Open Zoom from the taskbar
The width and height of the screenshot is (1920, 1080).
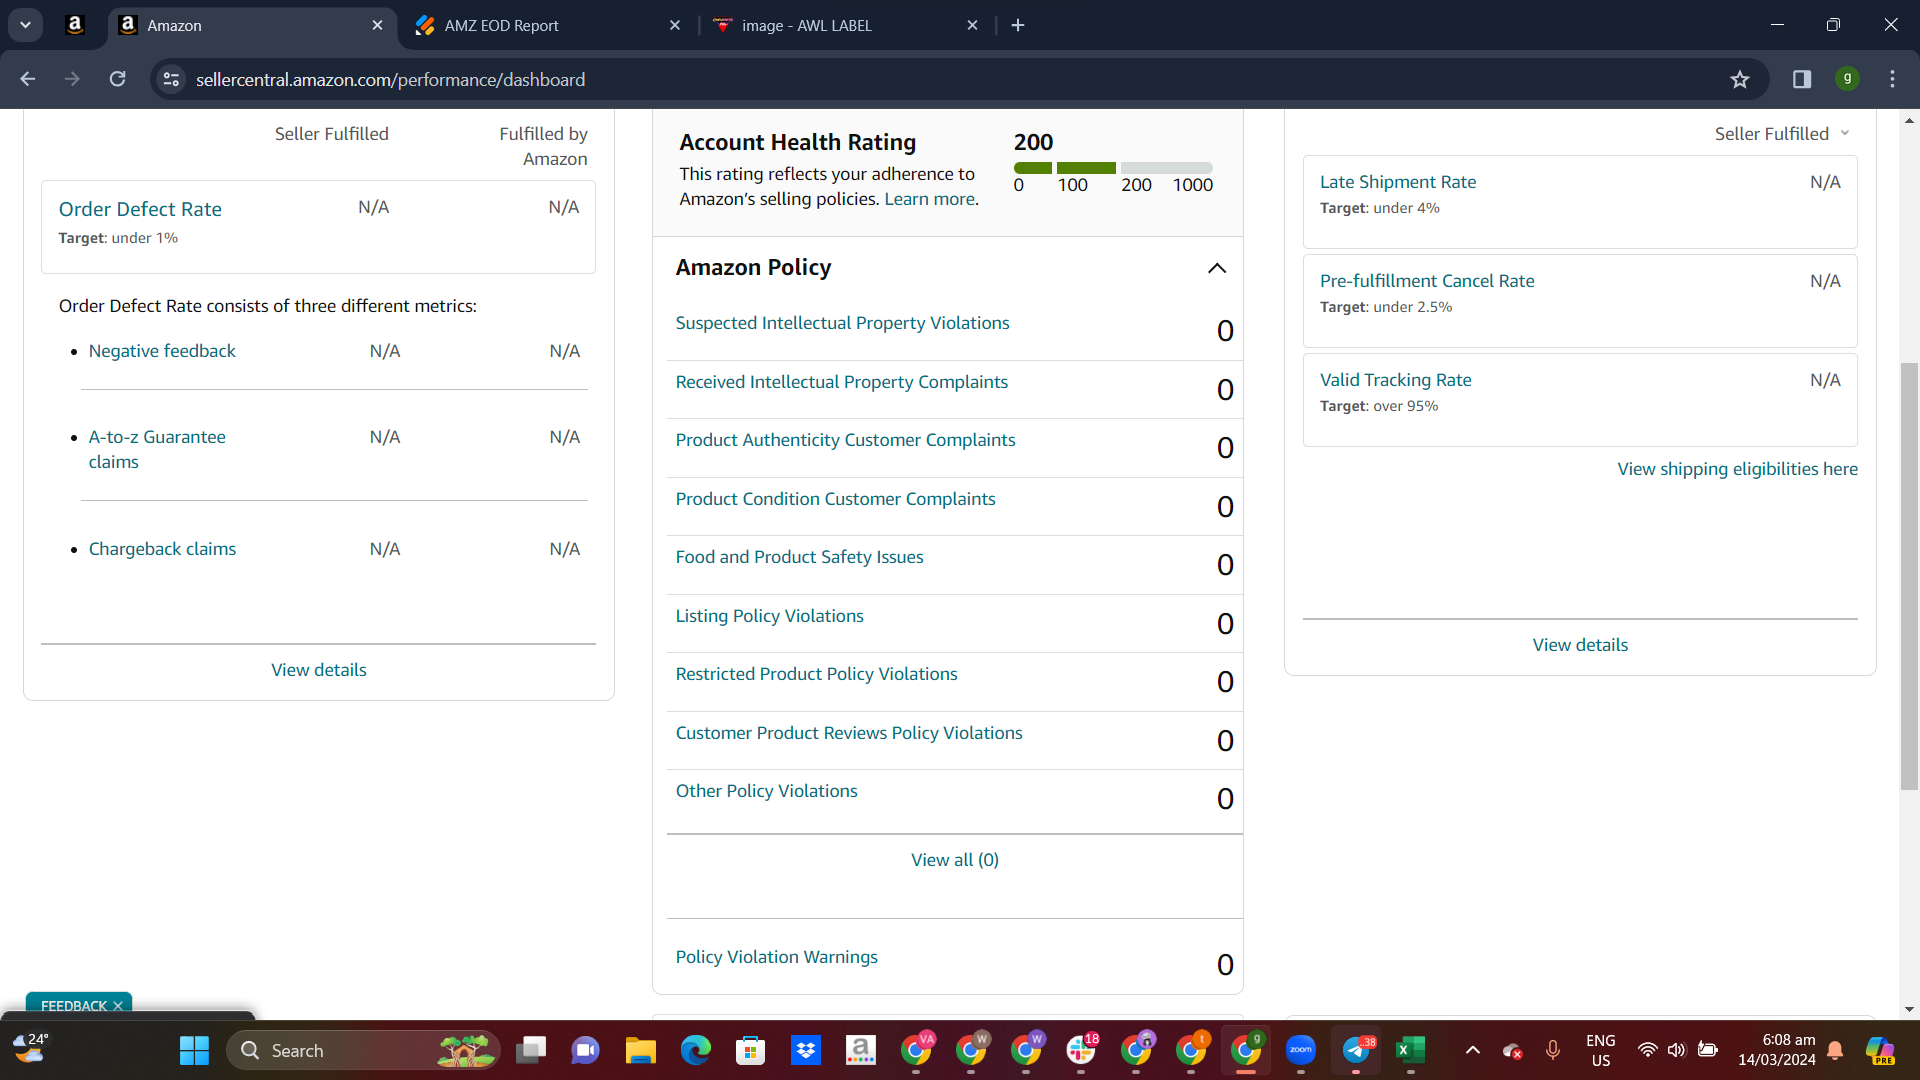click(1301, 1050)
